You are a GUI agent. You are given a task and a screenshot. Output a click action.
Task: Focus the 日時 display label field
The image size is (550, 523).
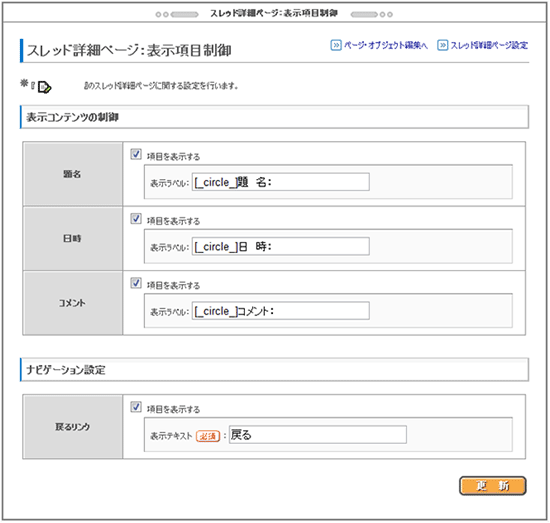[x=281, y=246]
